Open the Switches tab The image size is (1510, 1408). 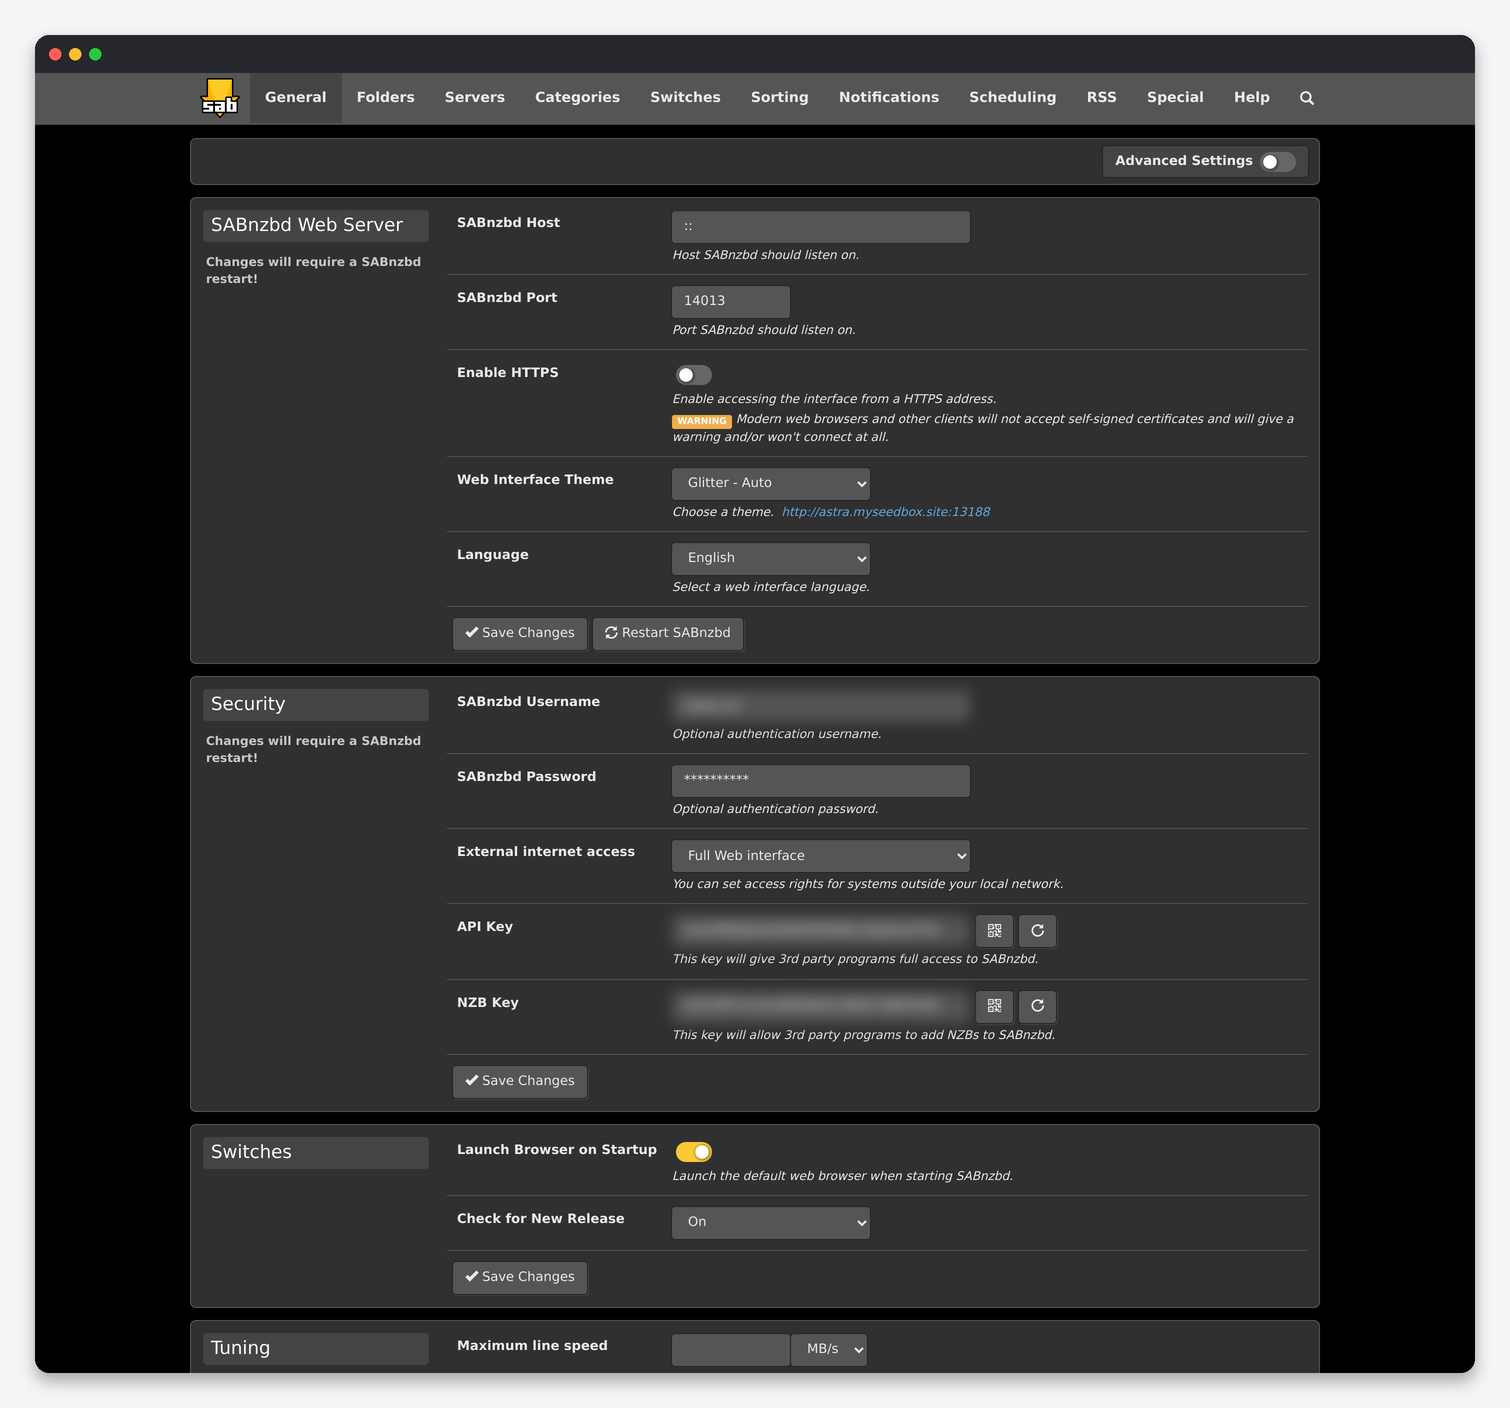coord(686,98)
